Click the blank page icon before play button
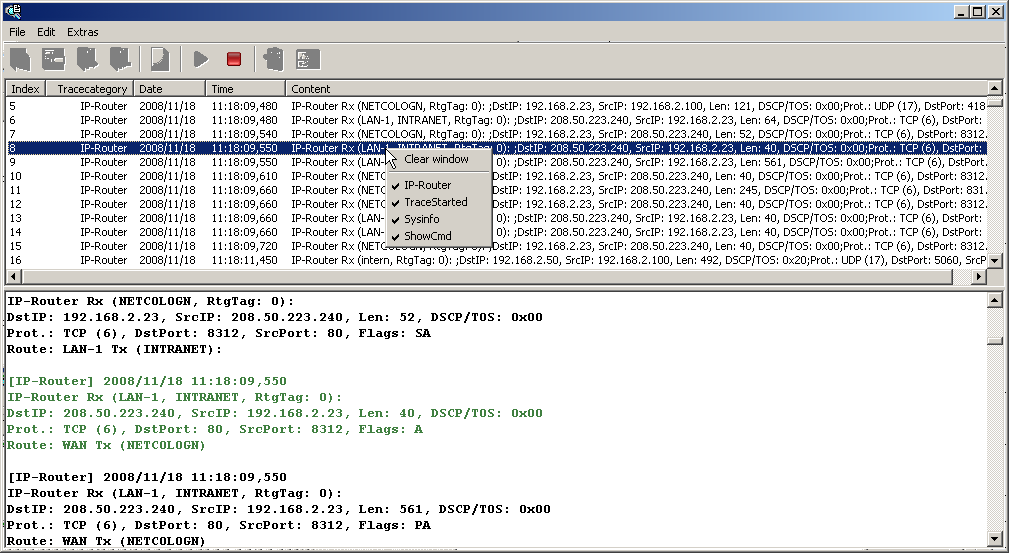 [x=159, y=60]
